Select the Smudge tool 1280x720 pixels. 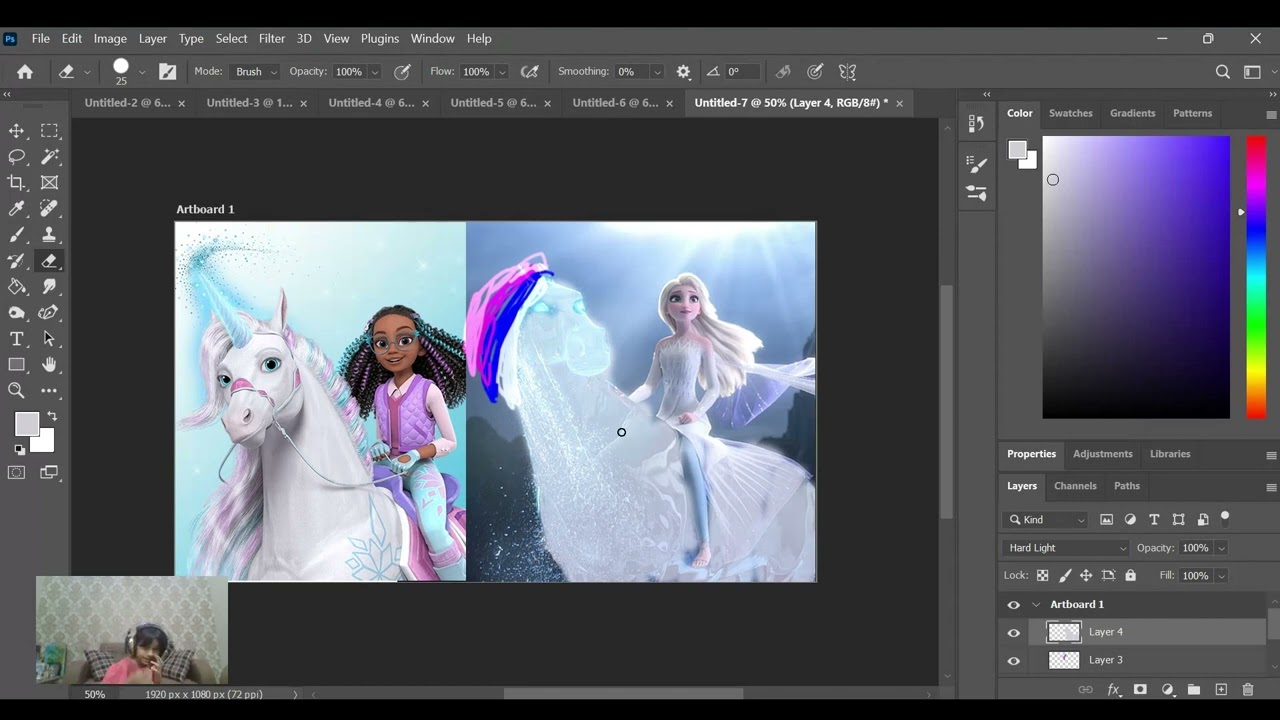(49, 287)
